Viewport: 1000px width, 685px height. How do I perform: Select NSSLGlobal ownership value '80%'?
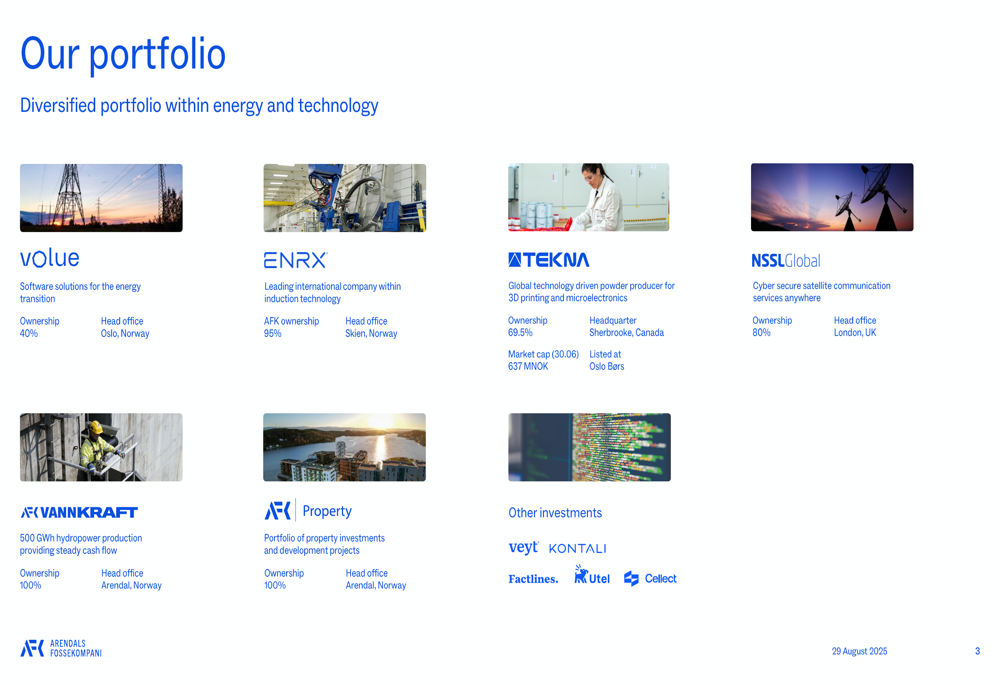pyautogui.click(x=761, y=333)
